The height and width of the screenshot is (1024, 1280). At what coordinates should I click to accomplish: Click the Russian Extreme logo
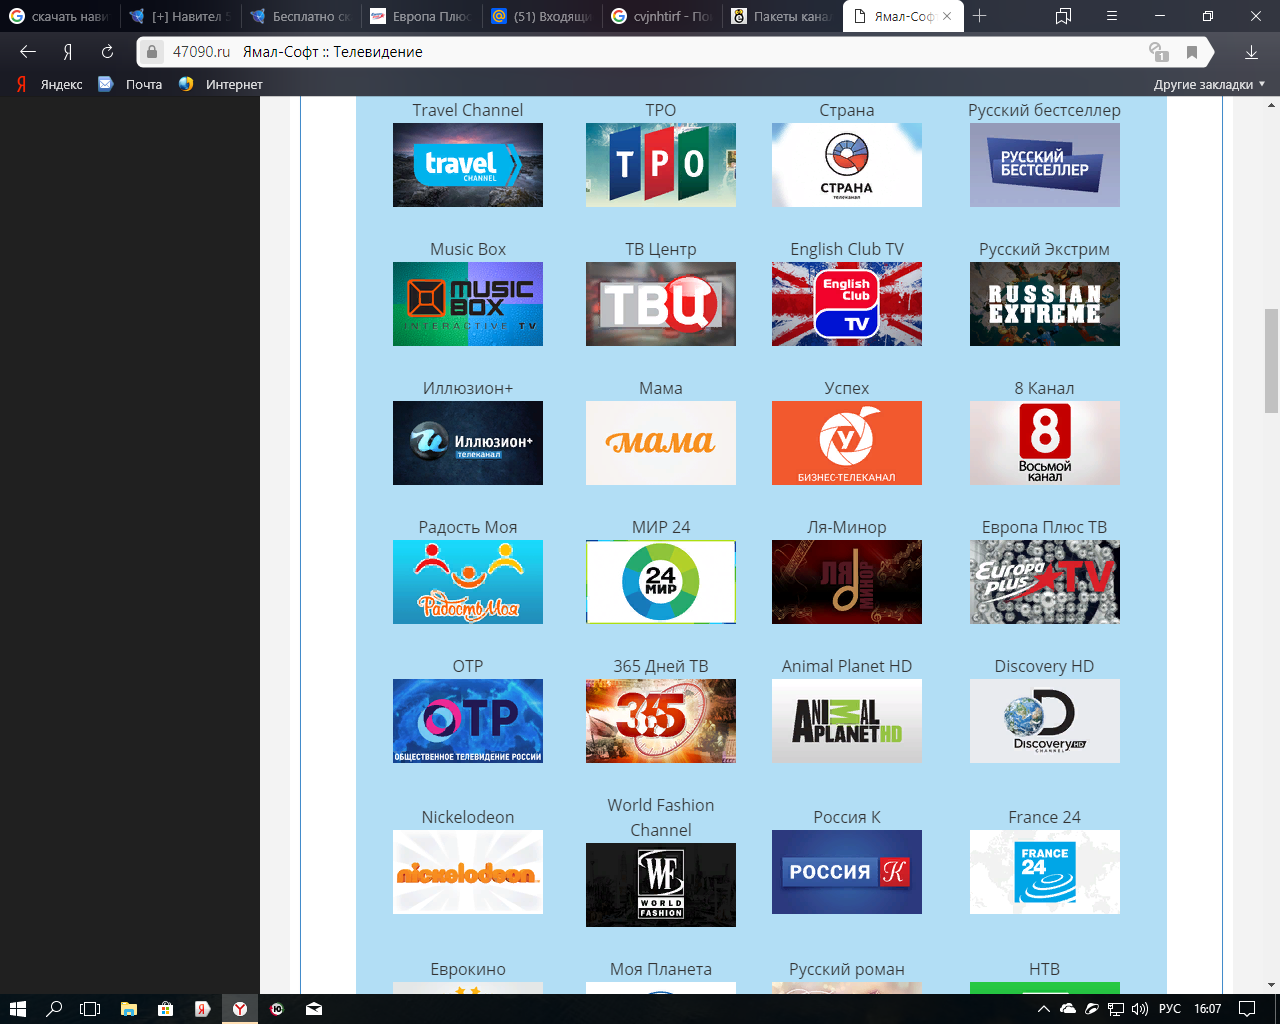pyautogui.click(x=1045, y=304)
